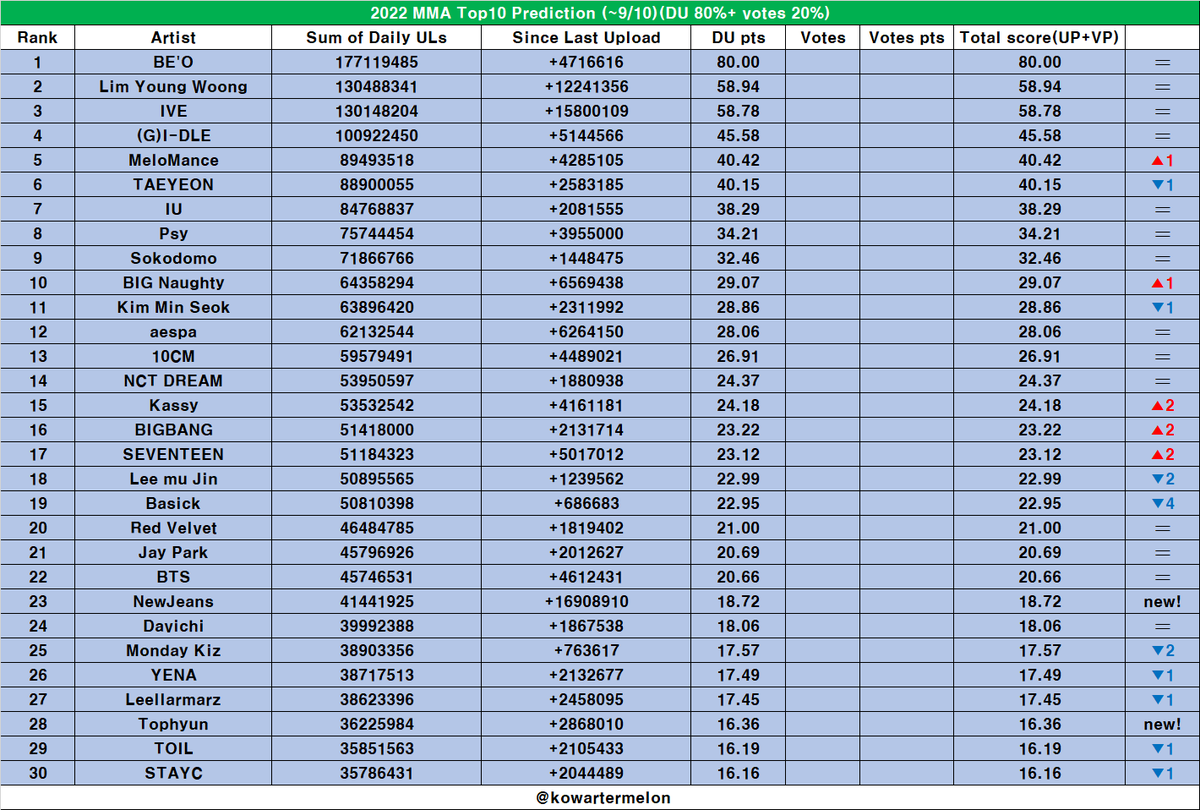
Task: Click the blue down-2 arrow for Monday Kiz
Action: [x=1162, y=650]
